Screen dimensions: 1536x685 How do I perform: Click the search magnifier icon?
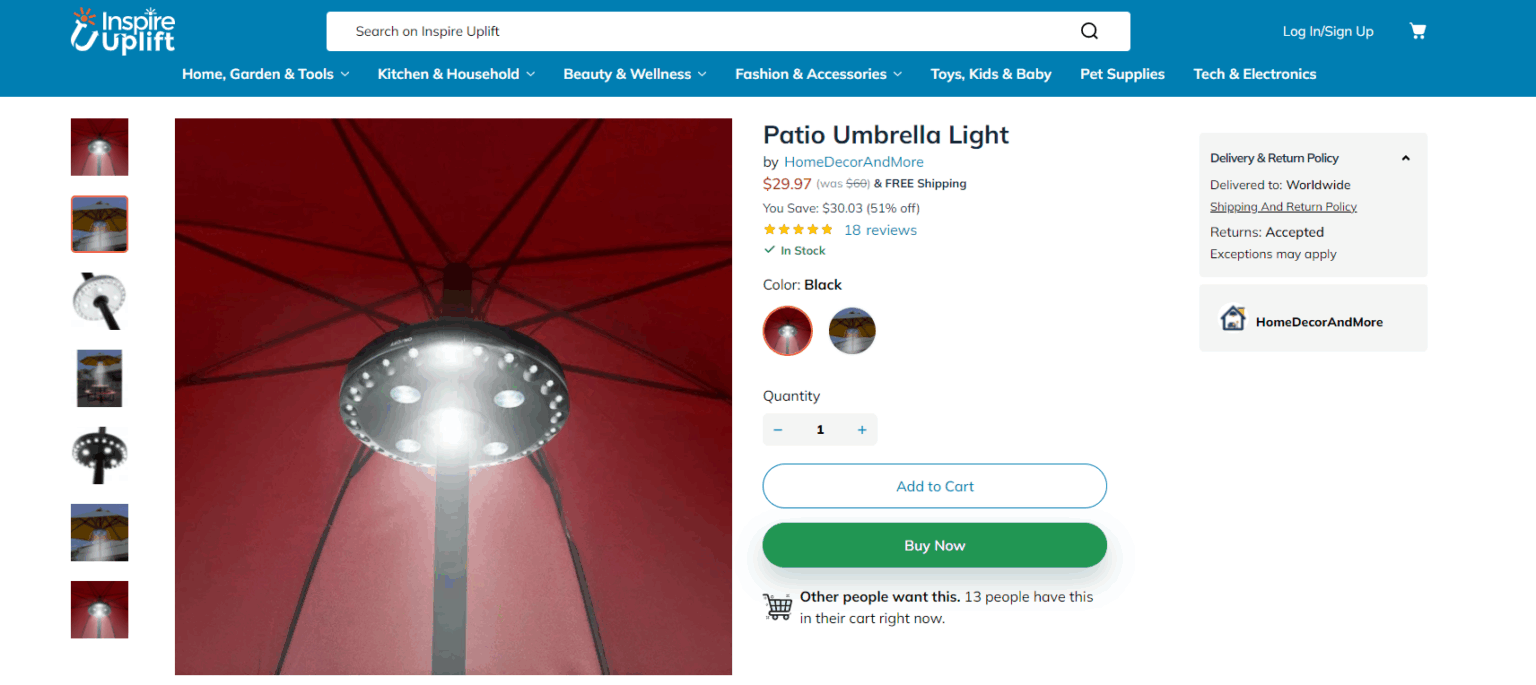[x=1089, y=31]
